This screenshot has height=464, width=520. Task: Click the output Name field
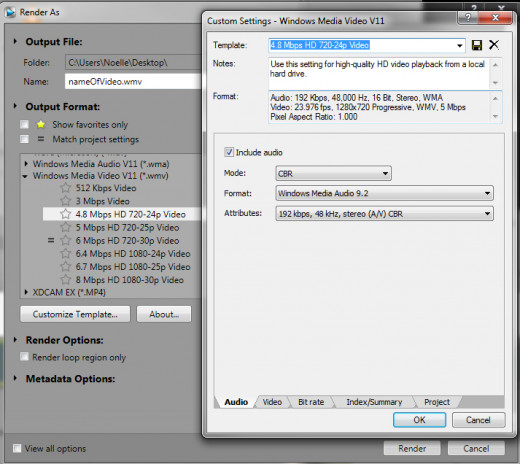pyautogui.click(x=133, y=82)
